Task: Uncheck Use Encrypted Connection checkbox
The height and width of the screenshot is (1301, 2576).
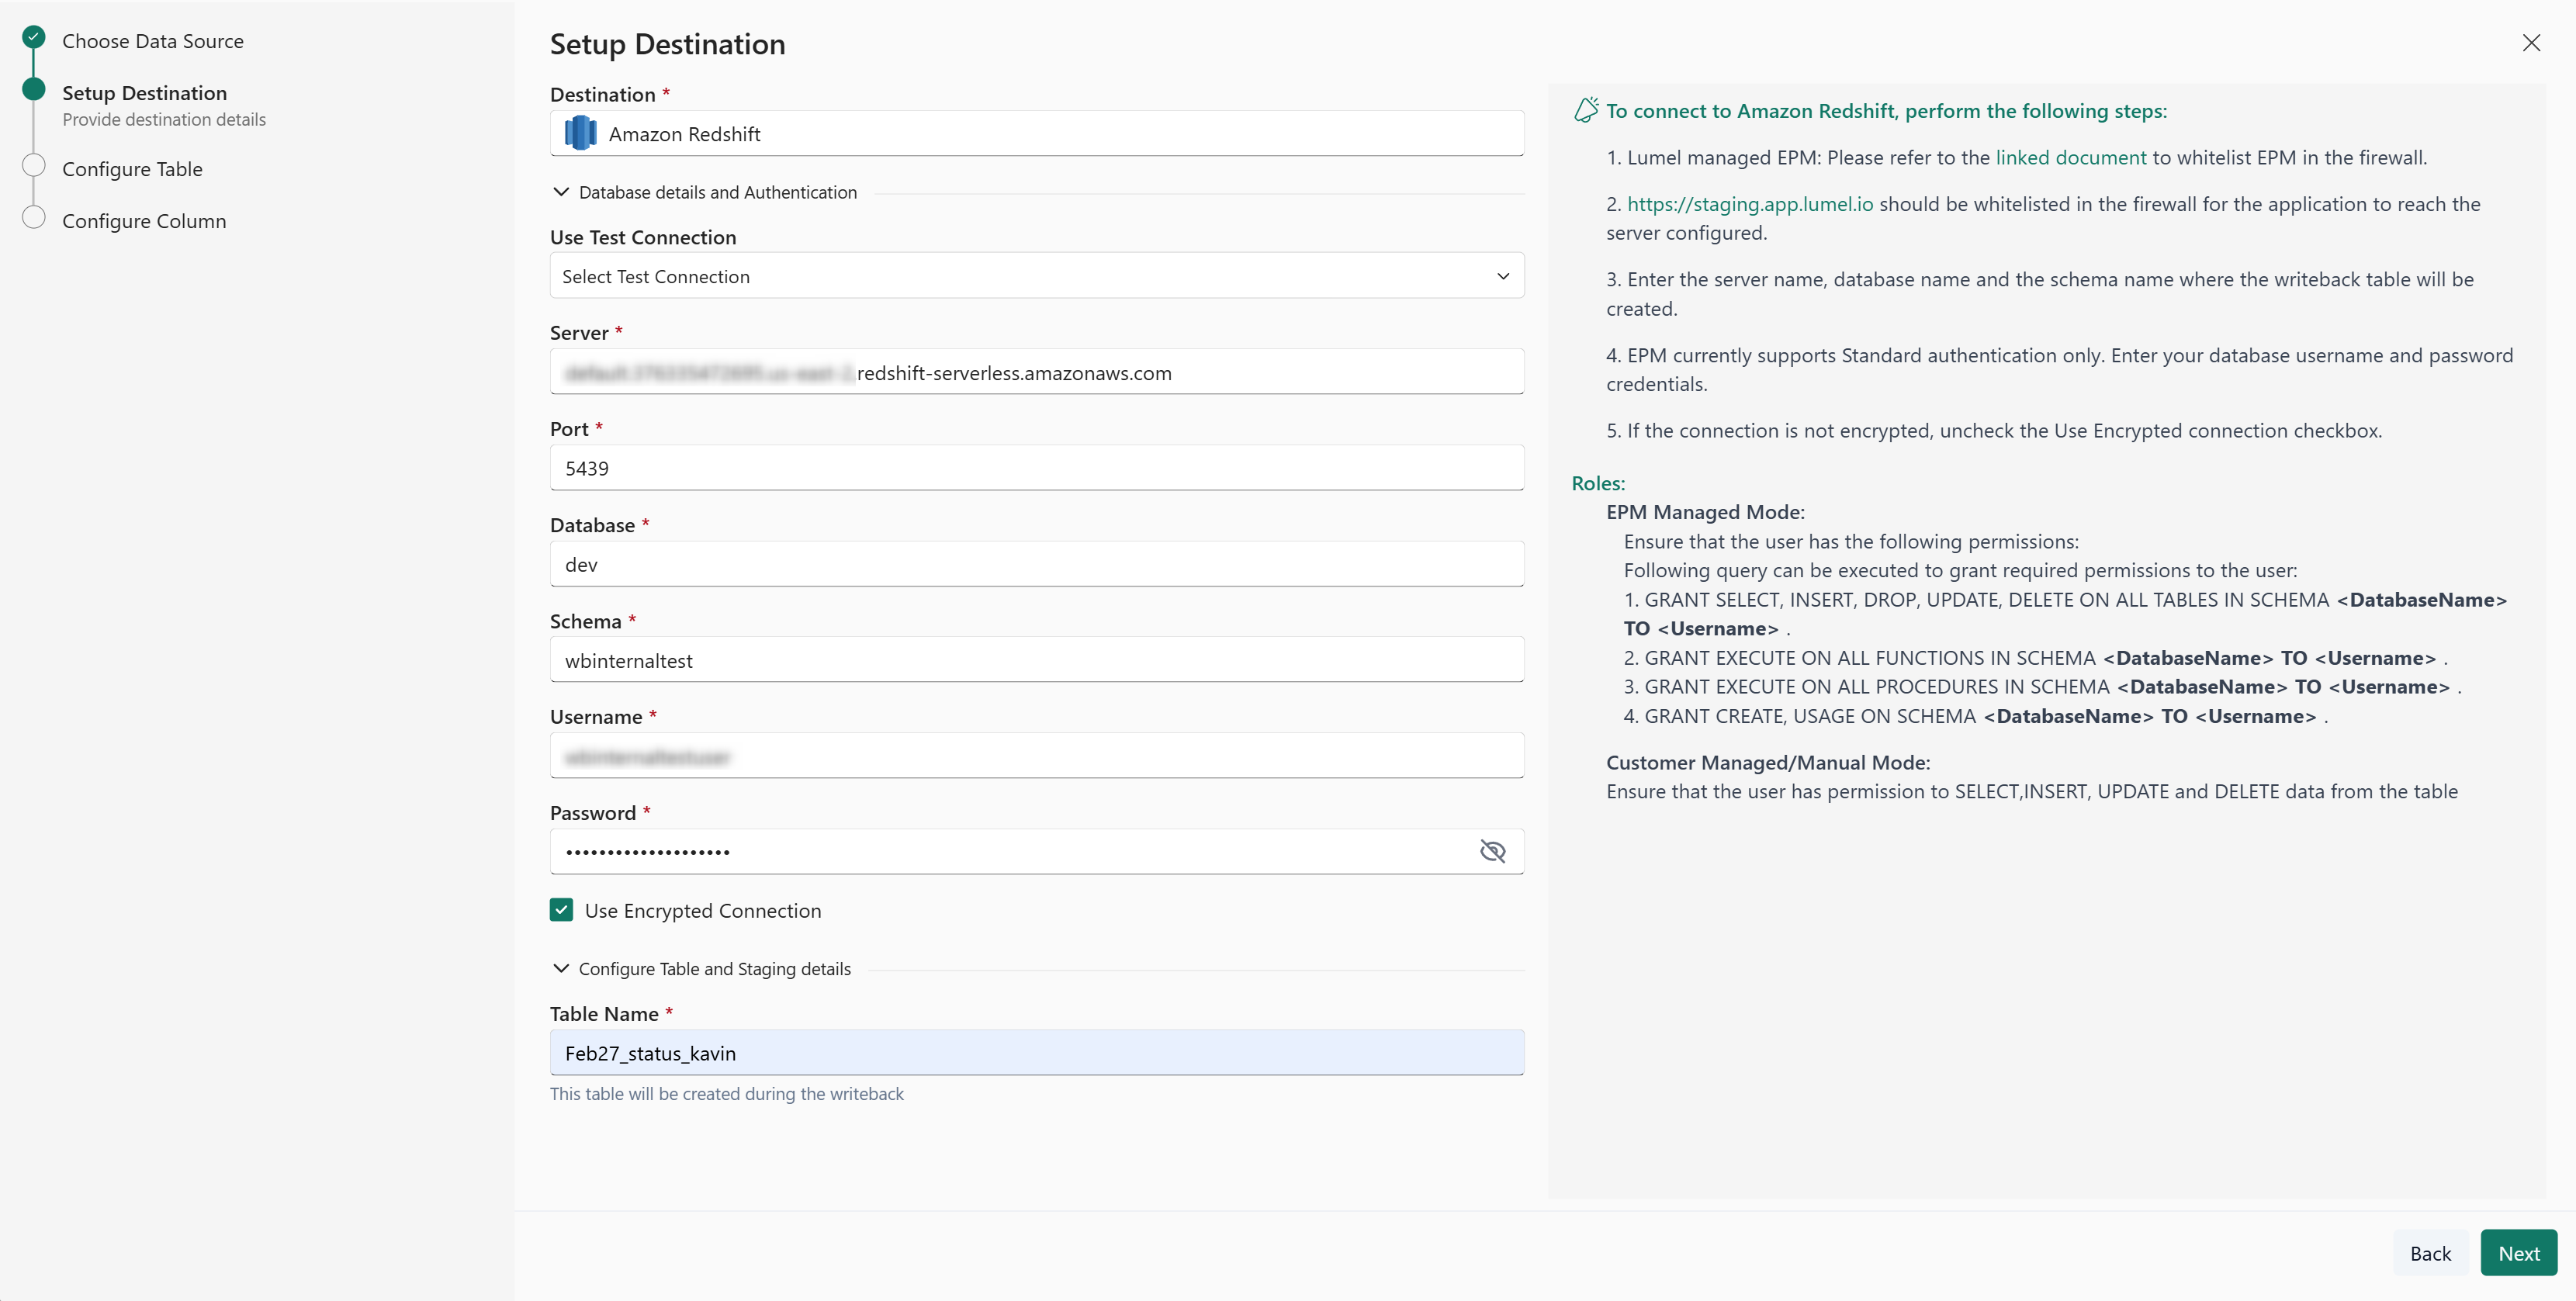Action: coord(562,910)
